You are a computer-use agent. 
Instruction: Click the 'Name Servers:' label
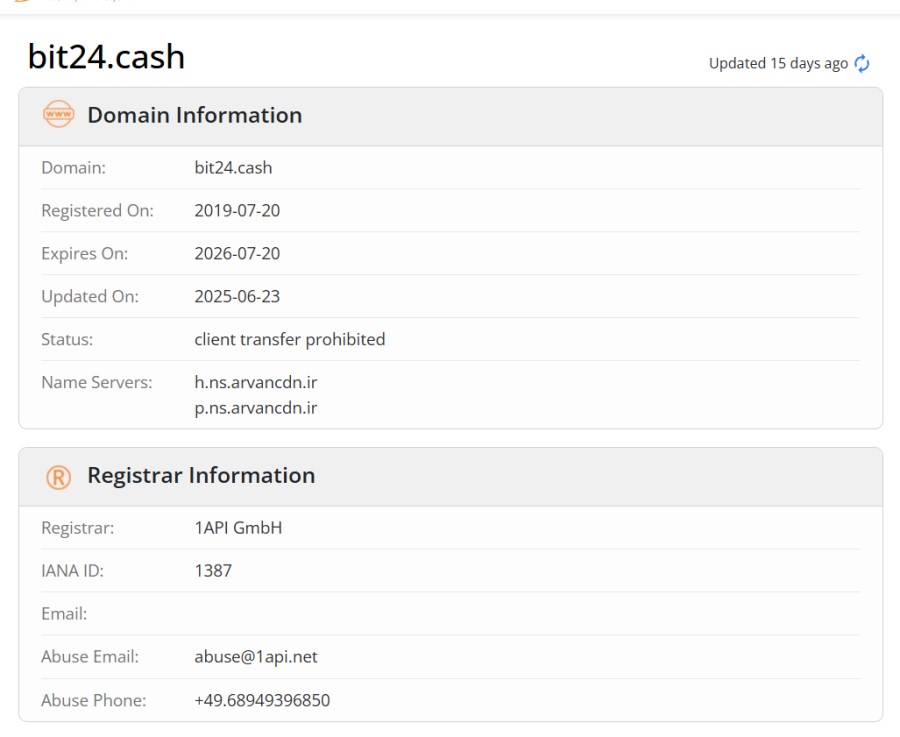click(x=97, y=383)
